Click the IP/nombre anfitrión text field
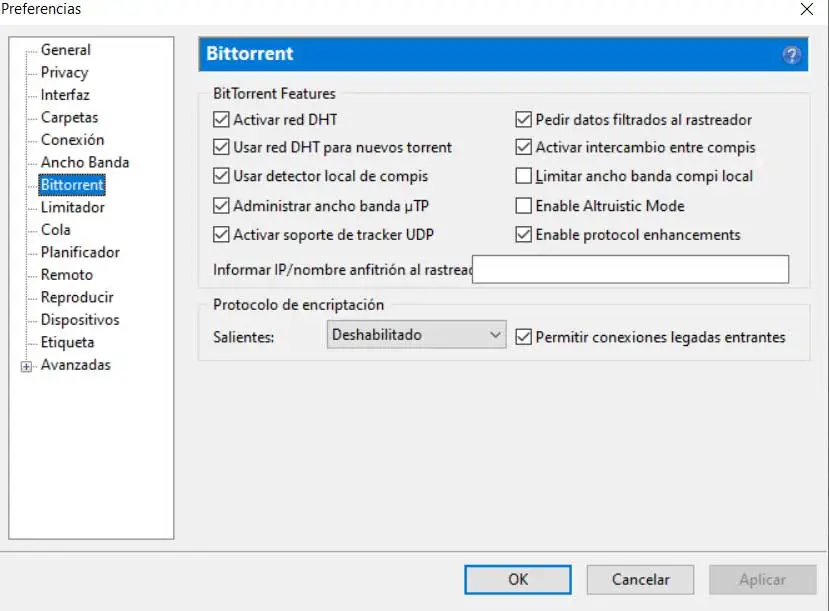The height and width of the screenshot is (611, 829). tap(630, 270)
